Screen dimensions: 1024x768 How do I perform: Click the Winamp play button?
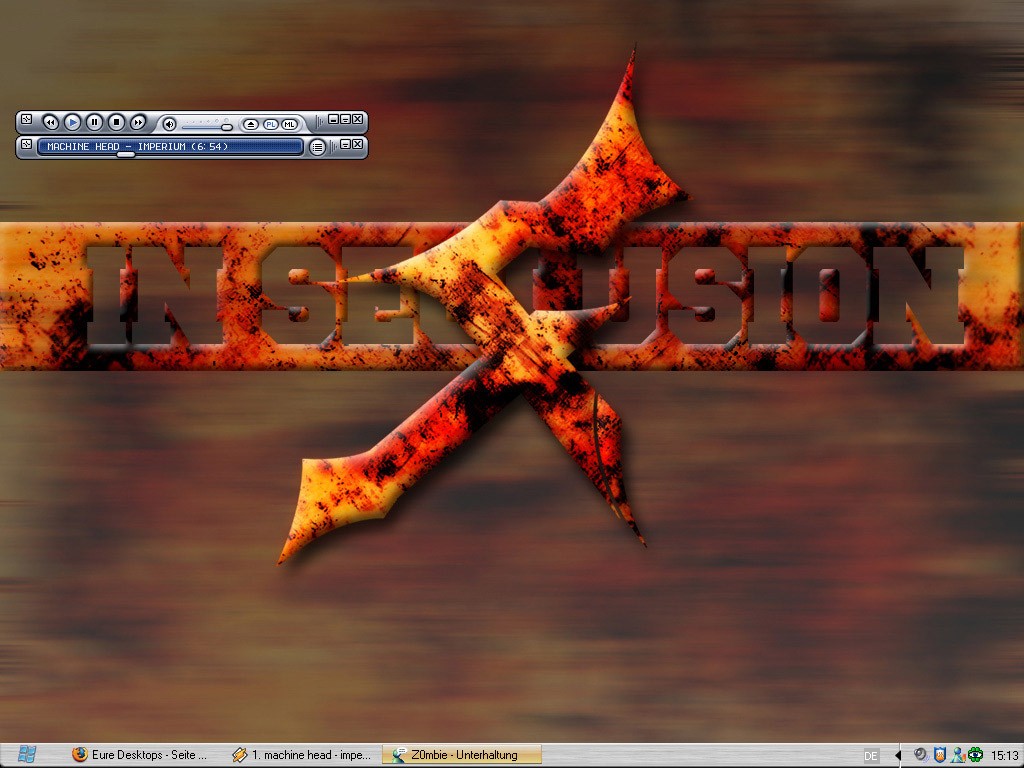coord(72,122)
